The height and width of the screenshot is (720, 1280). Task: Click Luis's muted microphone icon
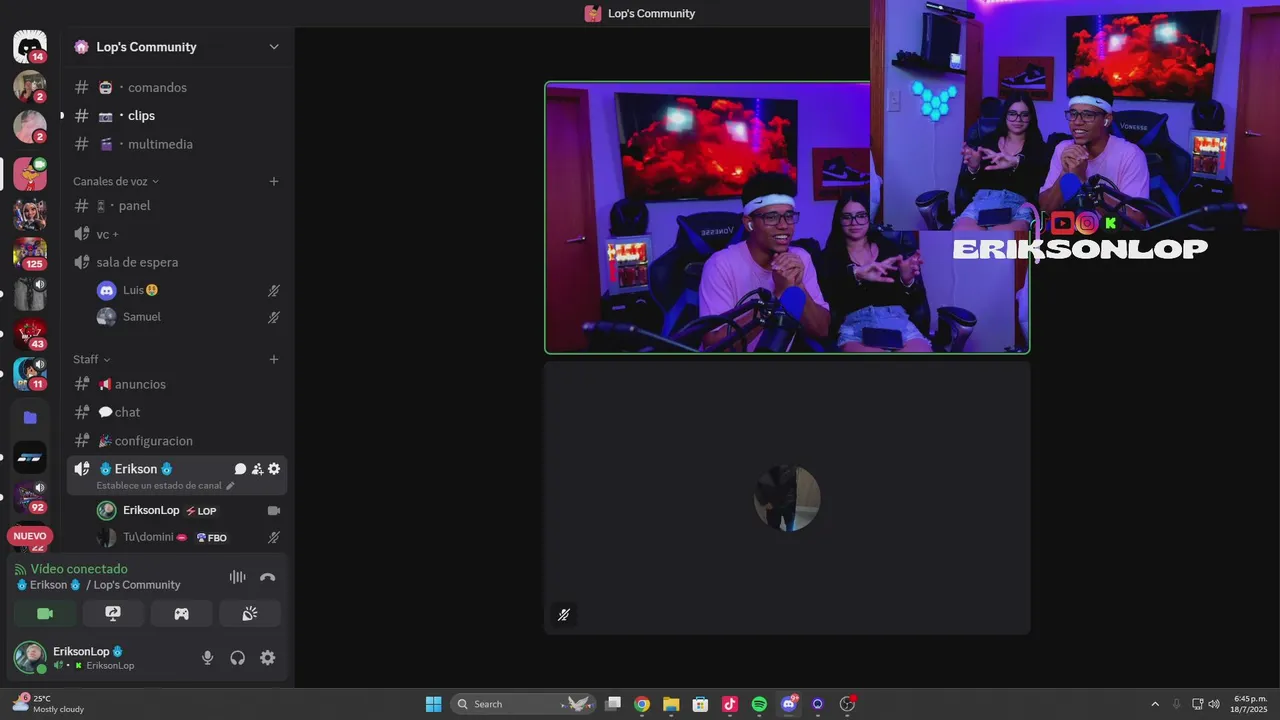tap(274, 290)
